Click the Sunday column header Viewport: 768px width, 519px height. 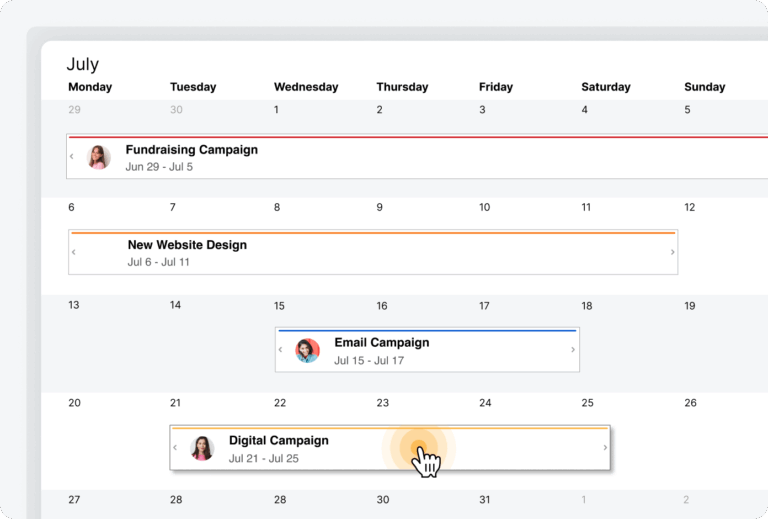pyautogui.click(x=704, y=87)
